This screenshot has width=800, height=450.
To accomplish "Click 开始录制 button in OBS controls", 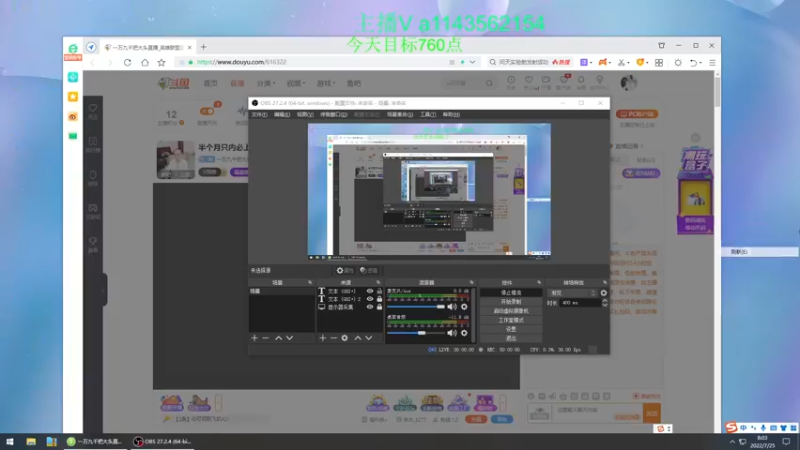I will coord(511,302).
